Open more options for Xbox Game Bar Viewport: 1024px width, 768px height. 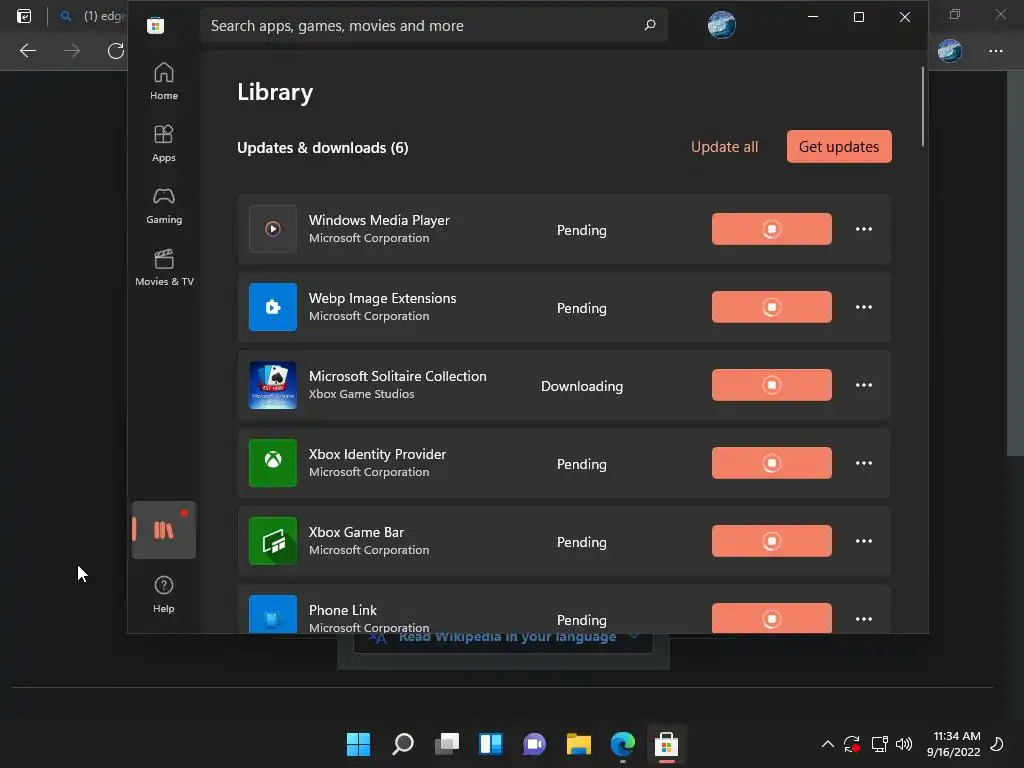[x=863, y=541]
